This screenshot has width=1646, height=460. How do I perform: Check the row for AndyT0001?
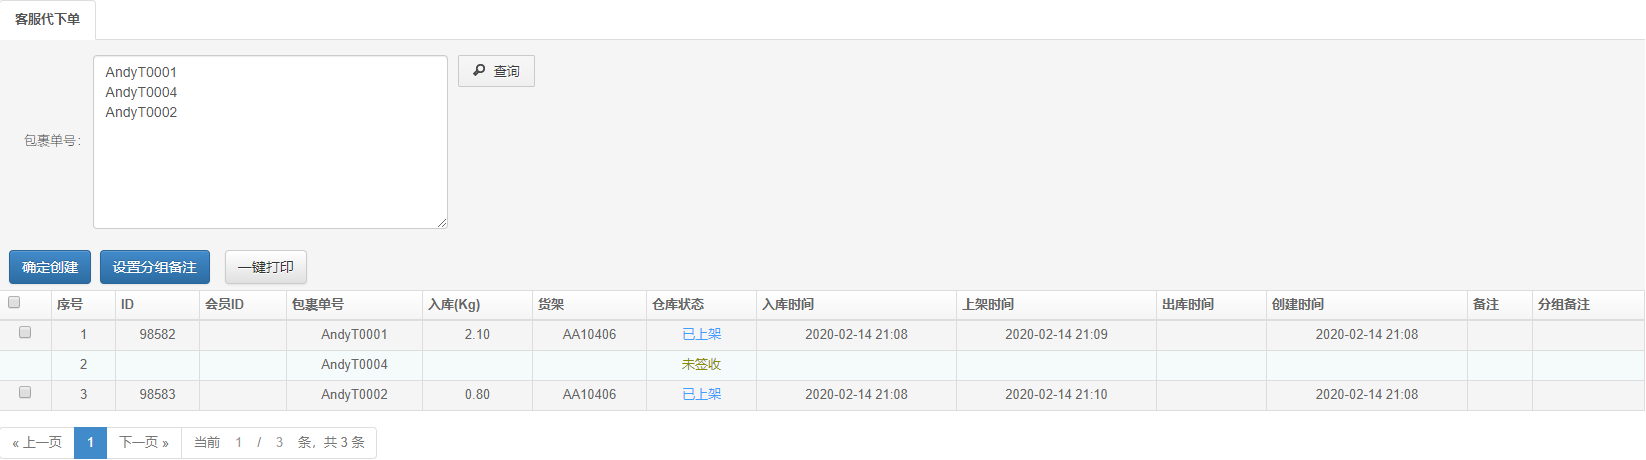click(25, 332)
